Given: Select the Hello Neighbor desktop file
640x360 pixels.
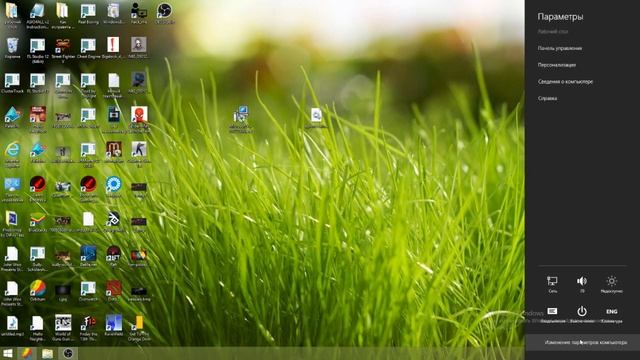Looking at the screenshot, I should point(38,327).
